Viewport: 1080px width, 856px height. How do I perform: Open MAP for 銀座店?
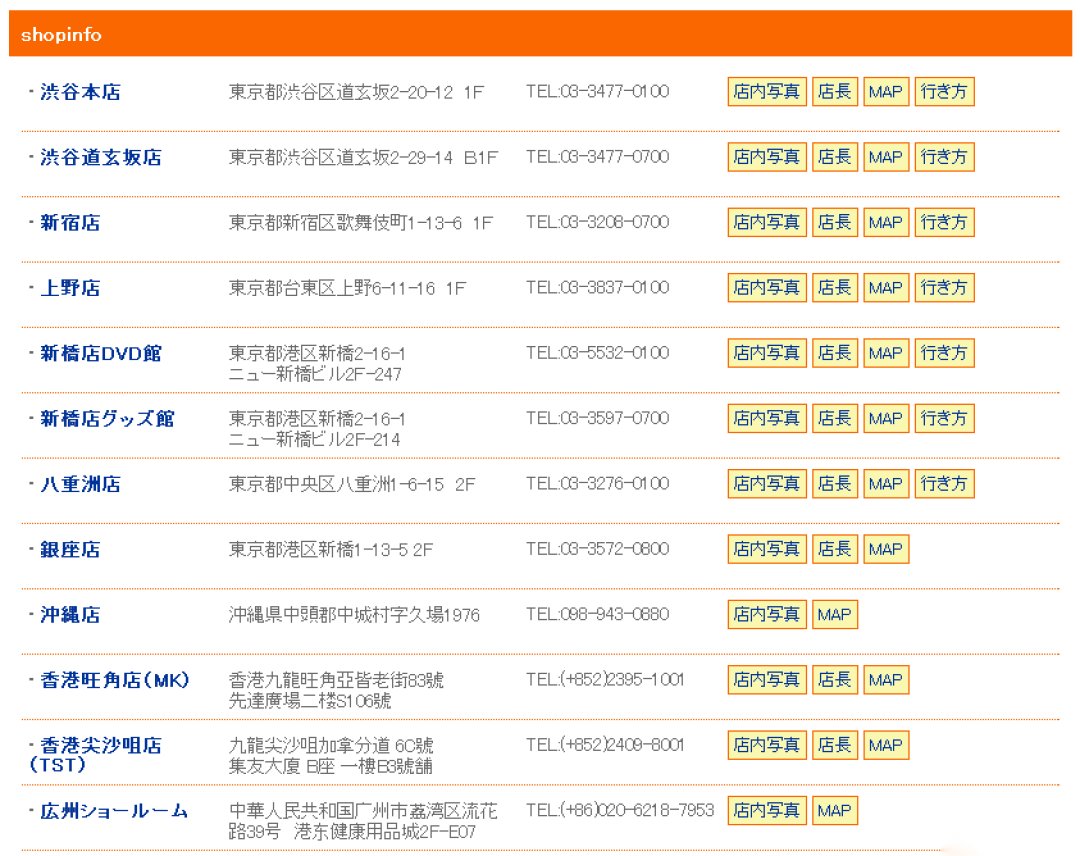(x=886, y=549)
